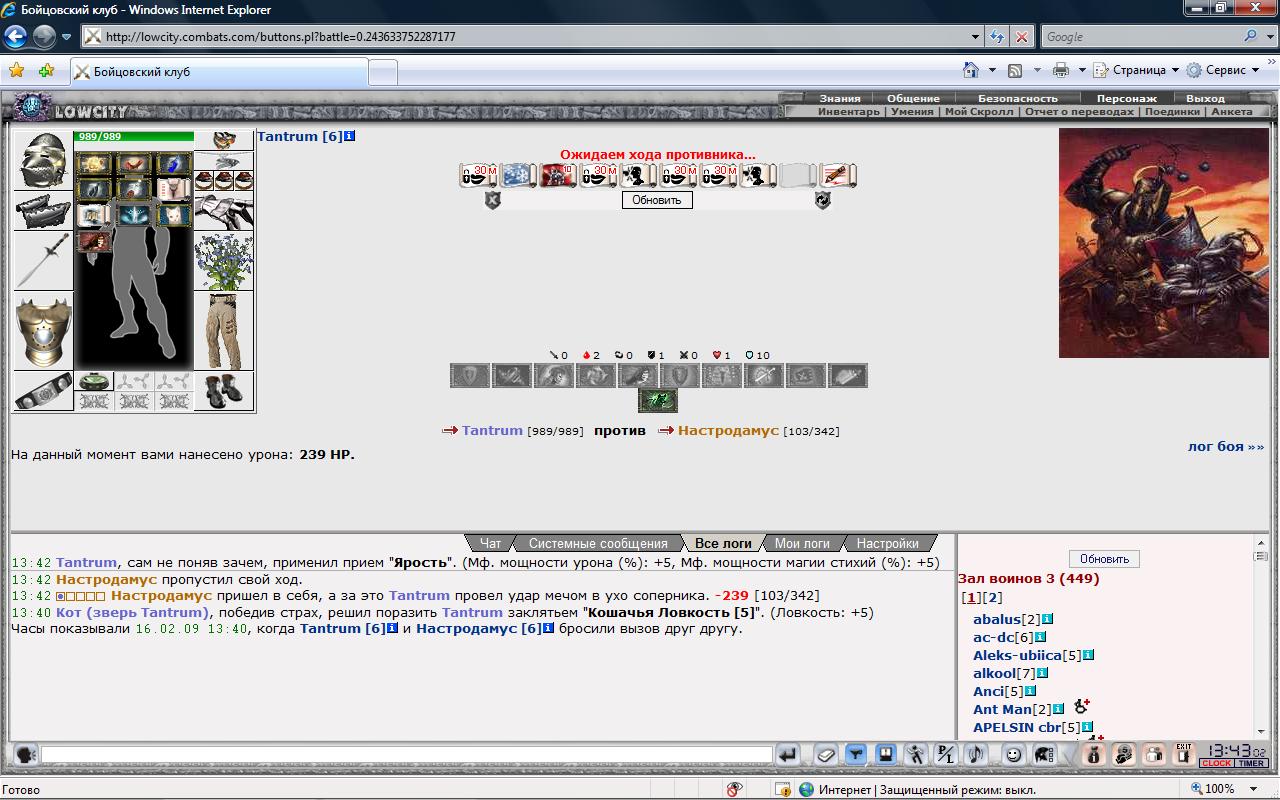Click the running man icon in the bottom toolbar

click(x=915, y=754)
